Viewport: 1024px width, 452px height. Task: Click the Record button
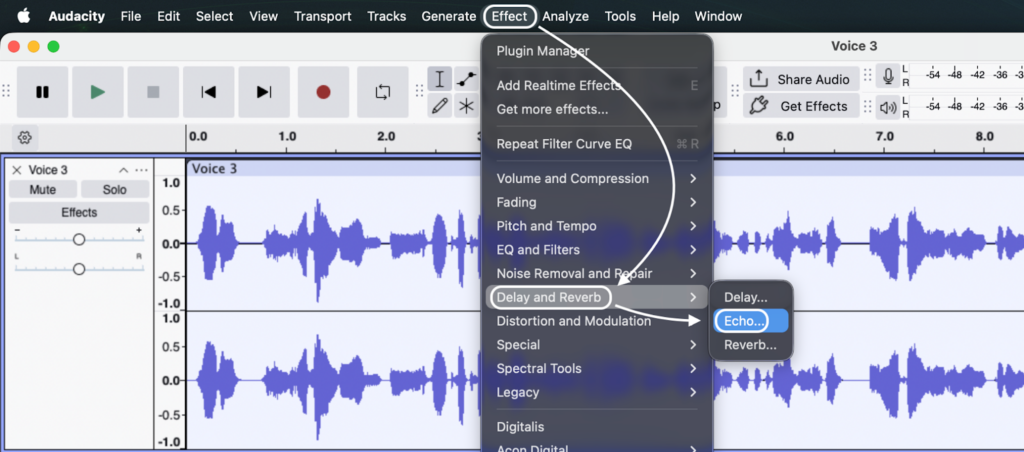pos(322,92)
